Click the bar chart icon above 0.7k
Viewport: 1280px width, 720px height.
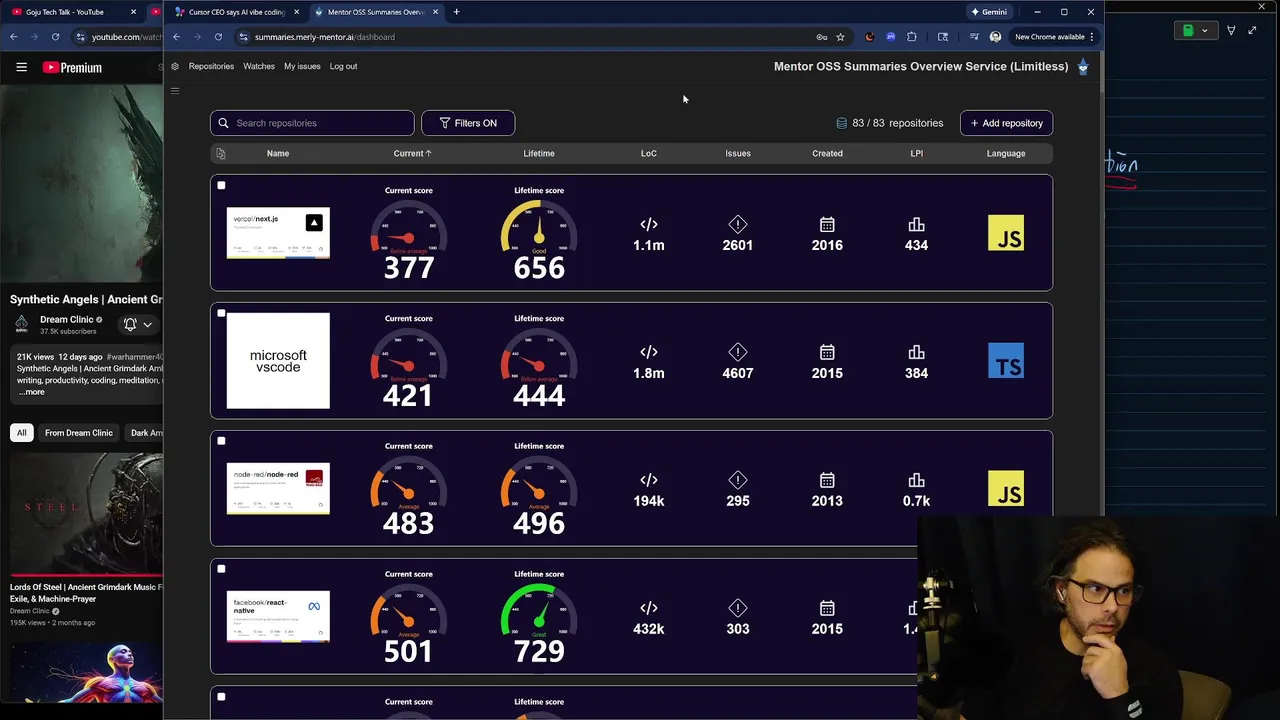[916, 480]
